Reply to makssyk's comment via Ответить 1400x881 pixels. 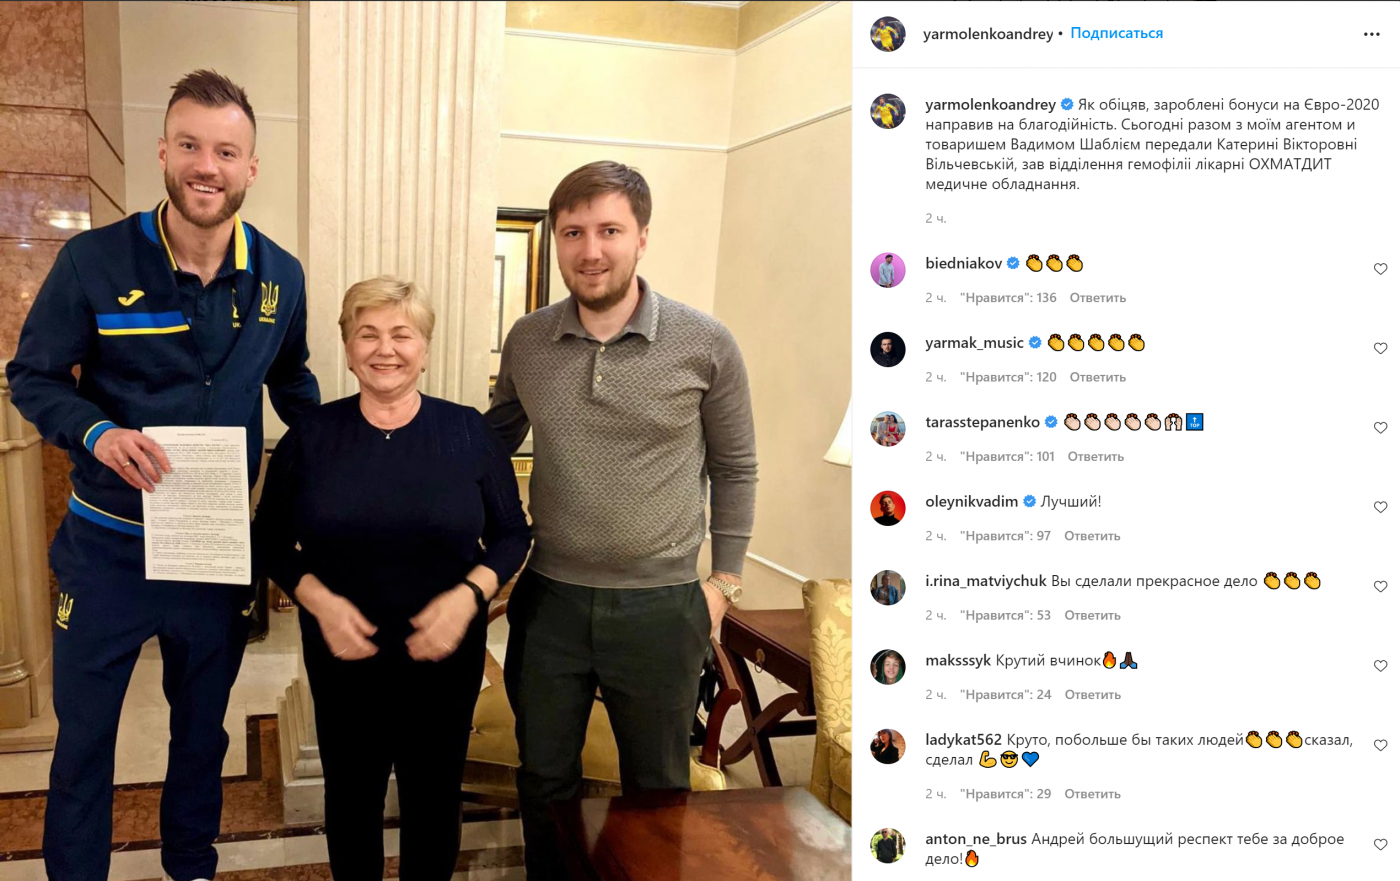pos(1093,695)
